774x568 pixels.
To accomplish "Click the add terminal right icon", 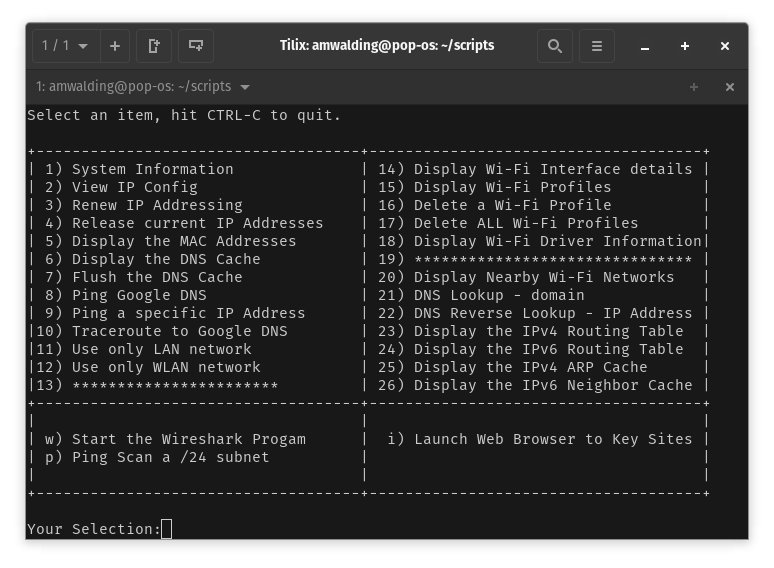I will click(x=154, y=46).
